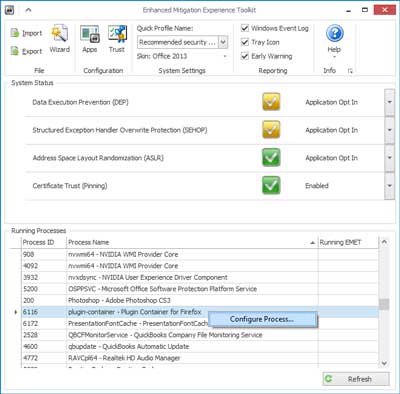This screenshot has width=400, height=394.
Task: Sort by Process ID column header
Action: [44, 242]
